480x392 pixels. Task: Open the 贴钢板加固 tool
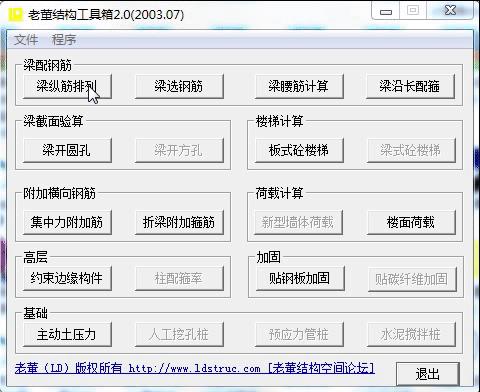pos(300,278)
